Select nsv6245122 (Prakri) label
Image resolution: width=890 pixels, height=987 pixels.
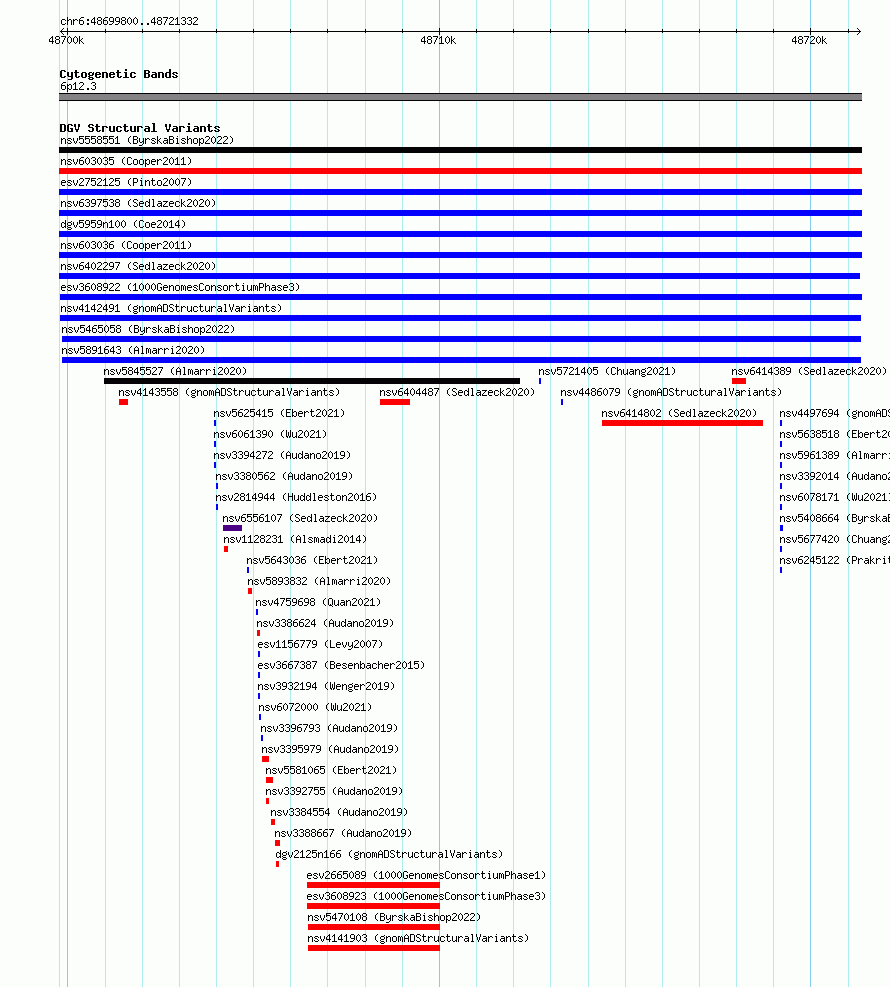coord(835,560)
